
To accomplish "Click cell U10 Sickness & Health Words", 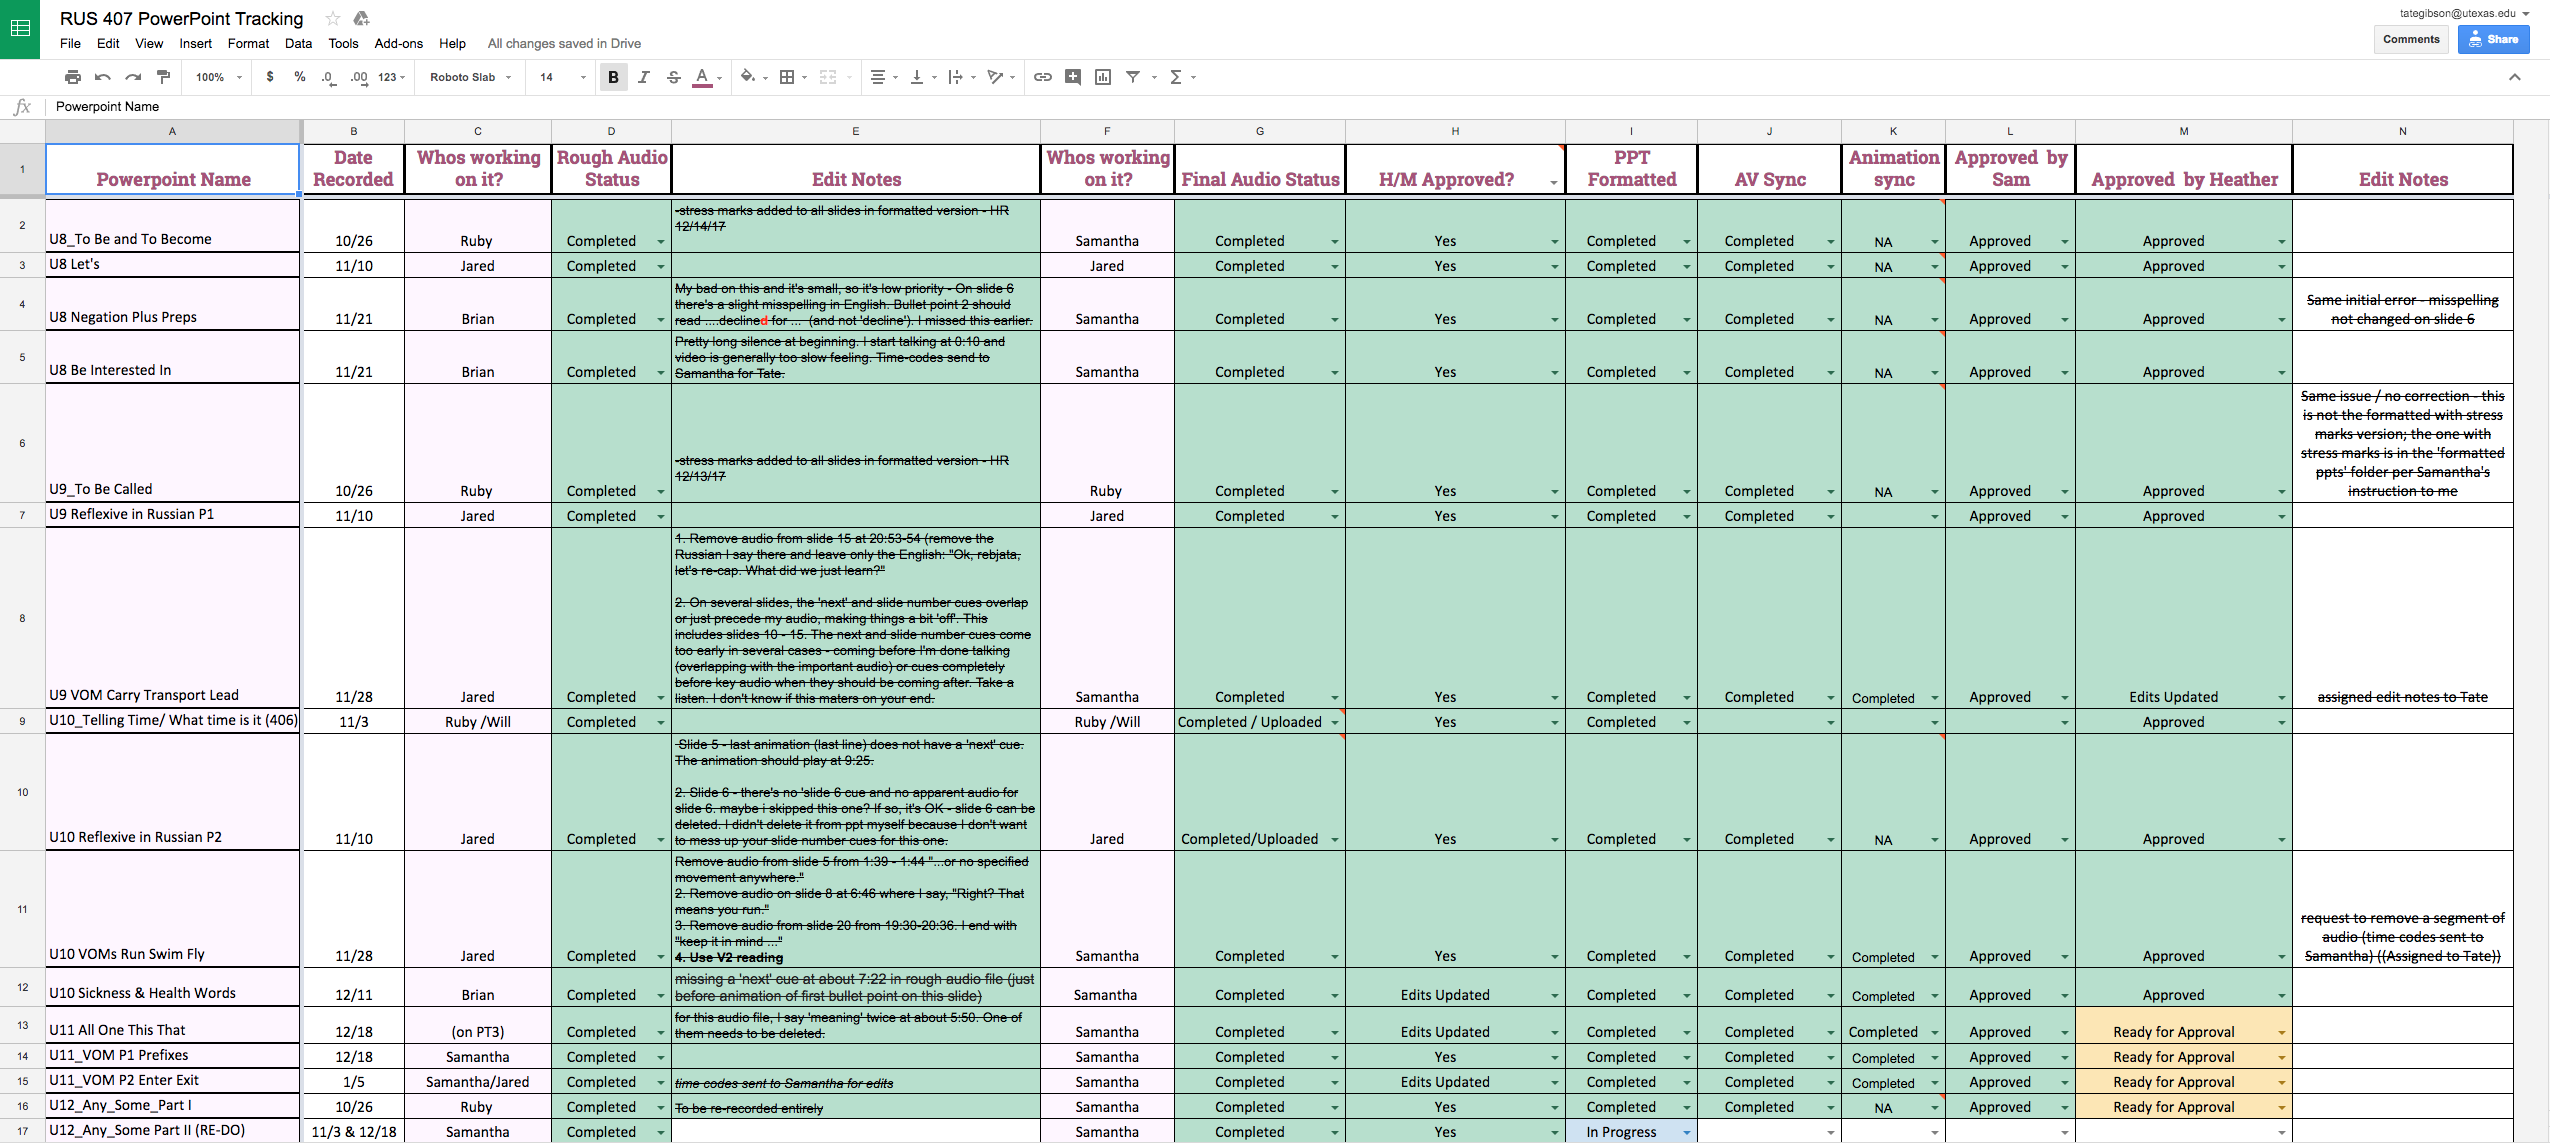I will coord(172,987).
